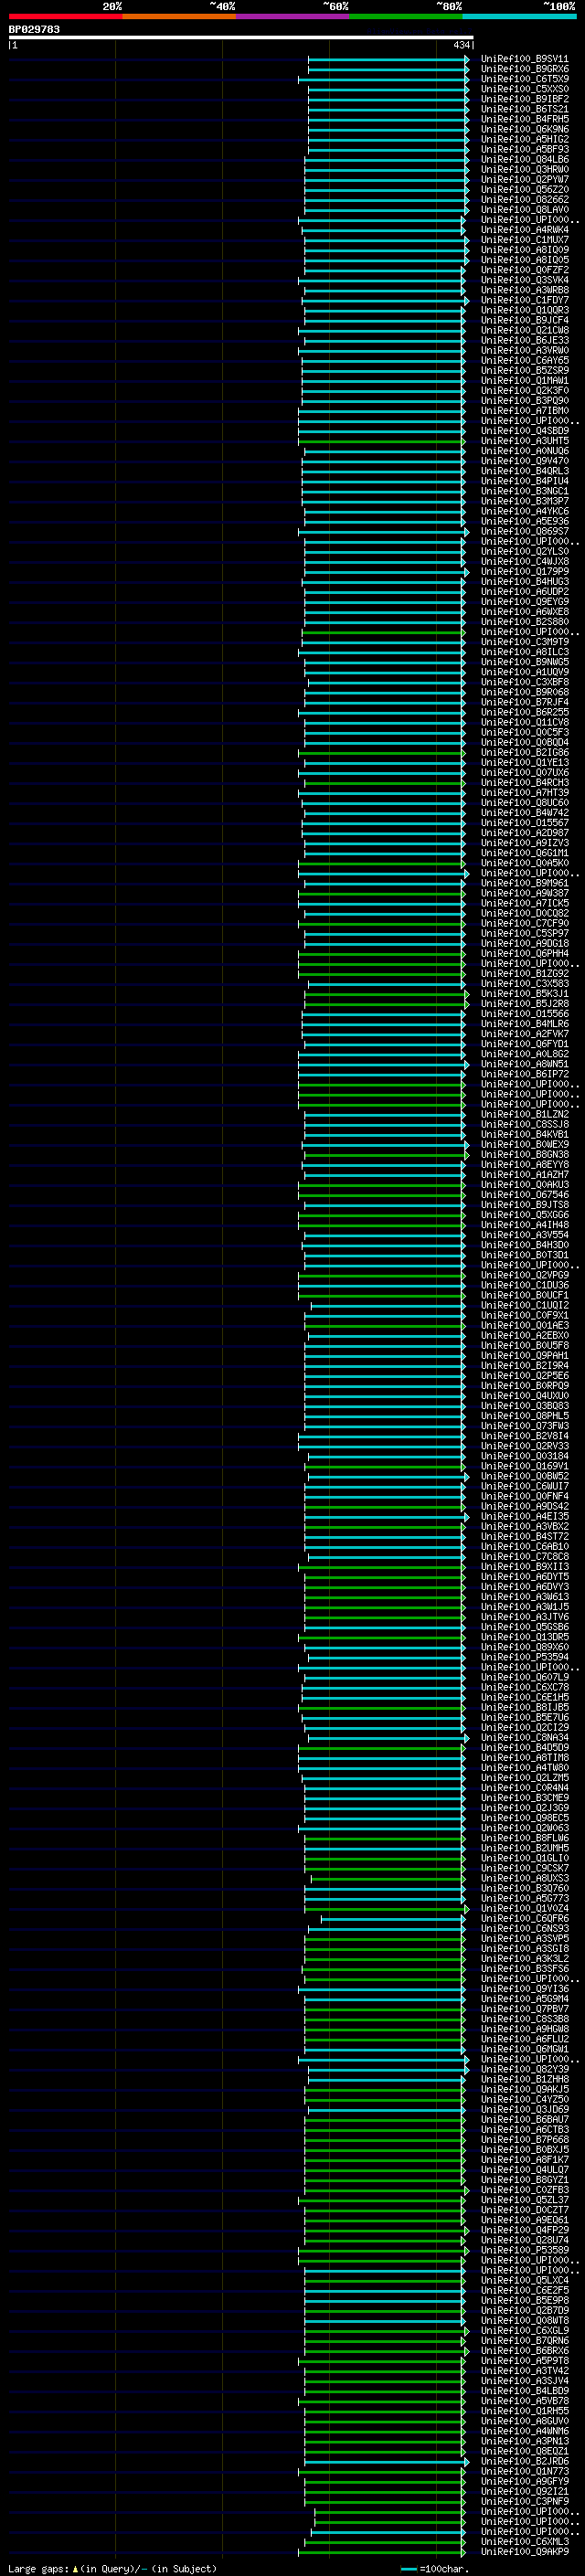Viewport: 585px width, 2576px height.
Task: Choose the UniRef100_B6JE33 entry
Action: pos(524,340)
